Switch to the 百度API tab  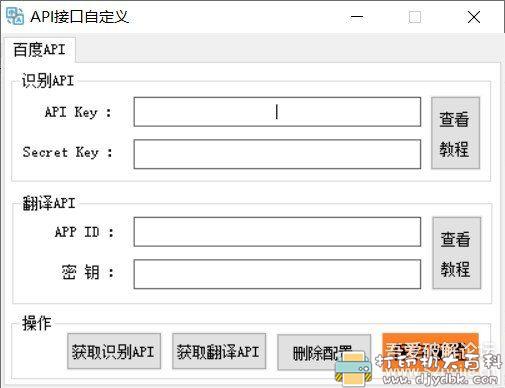point(39,50)
